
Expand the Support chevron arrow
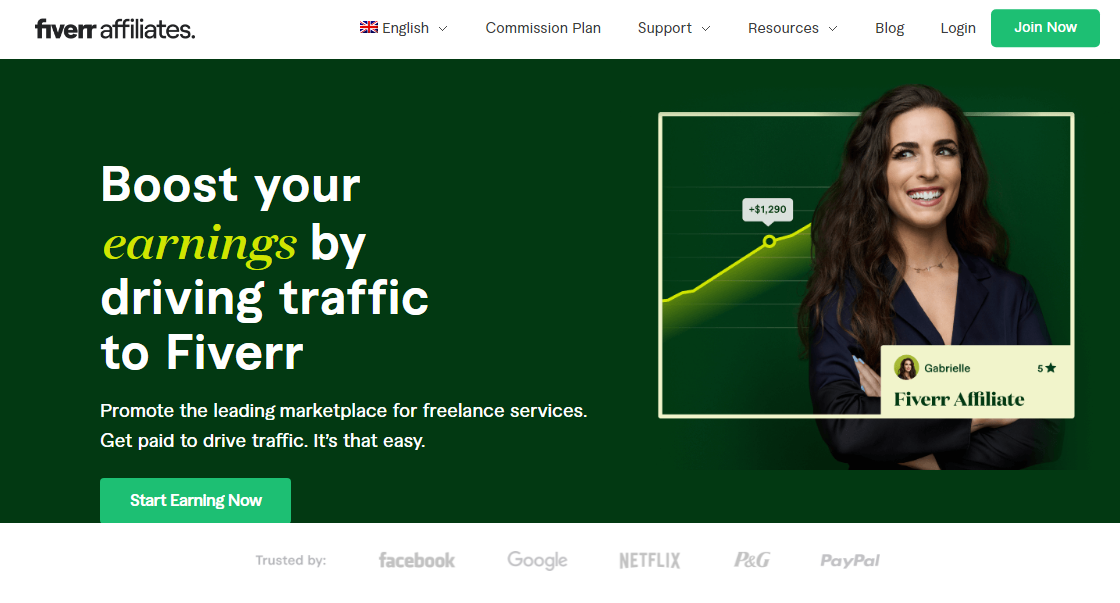[706, 29]
